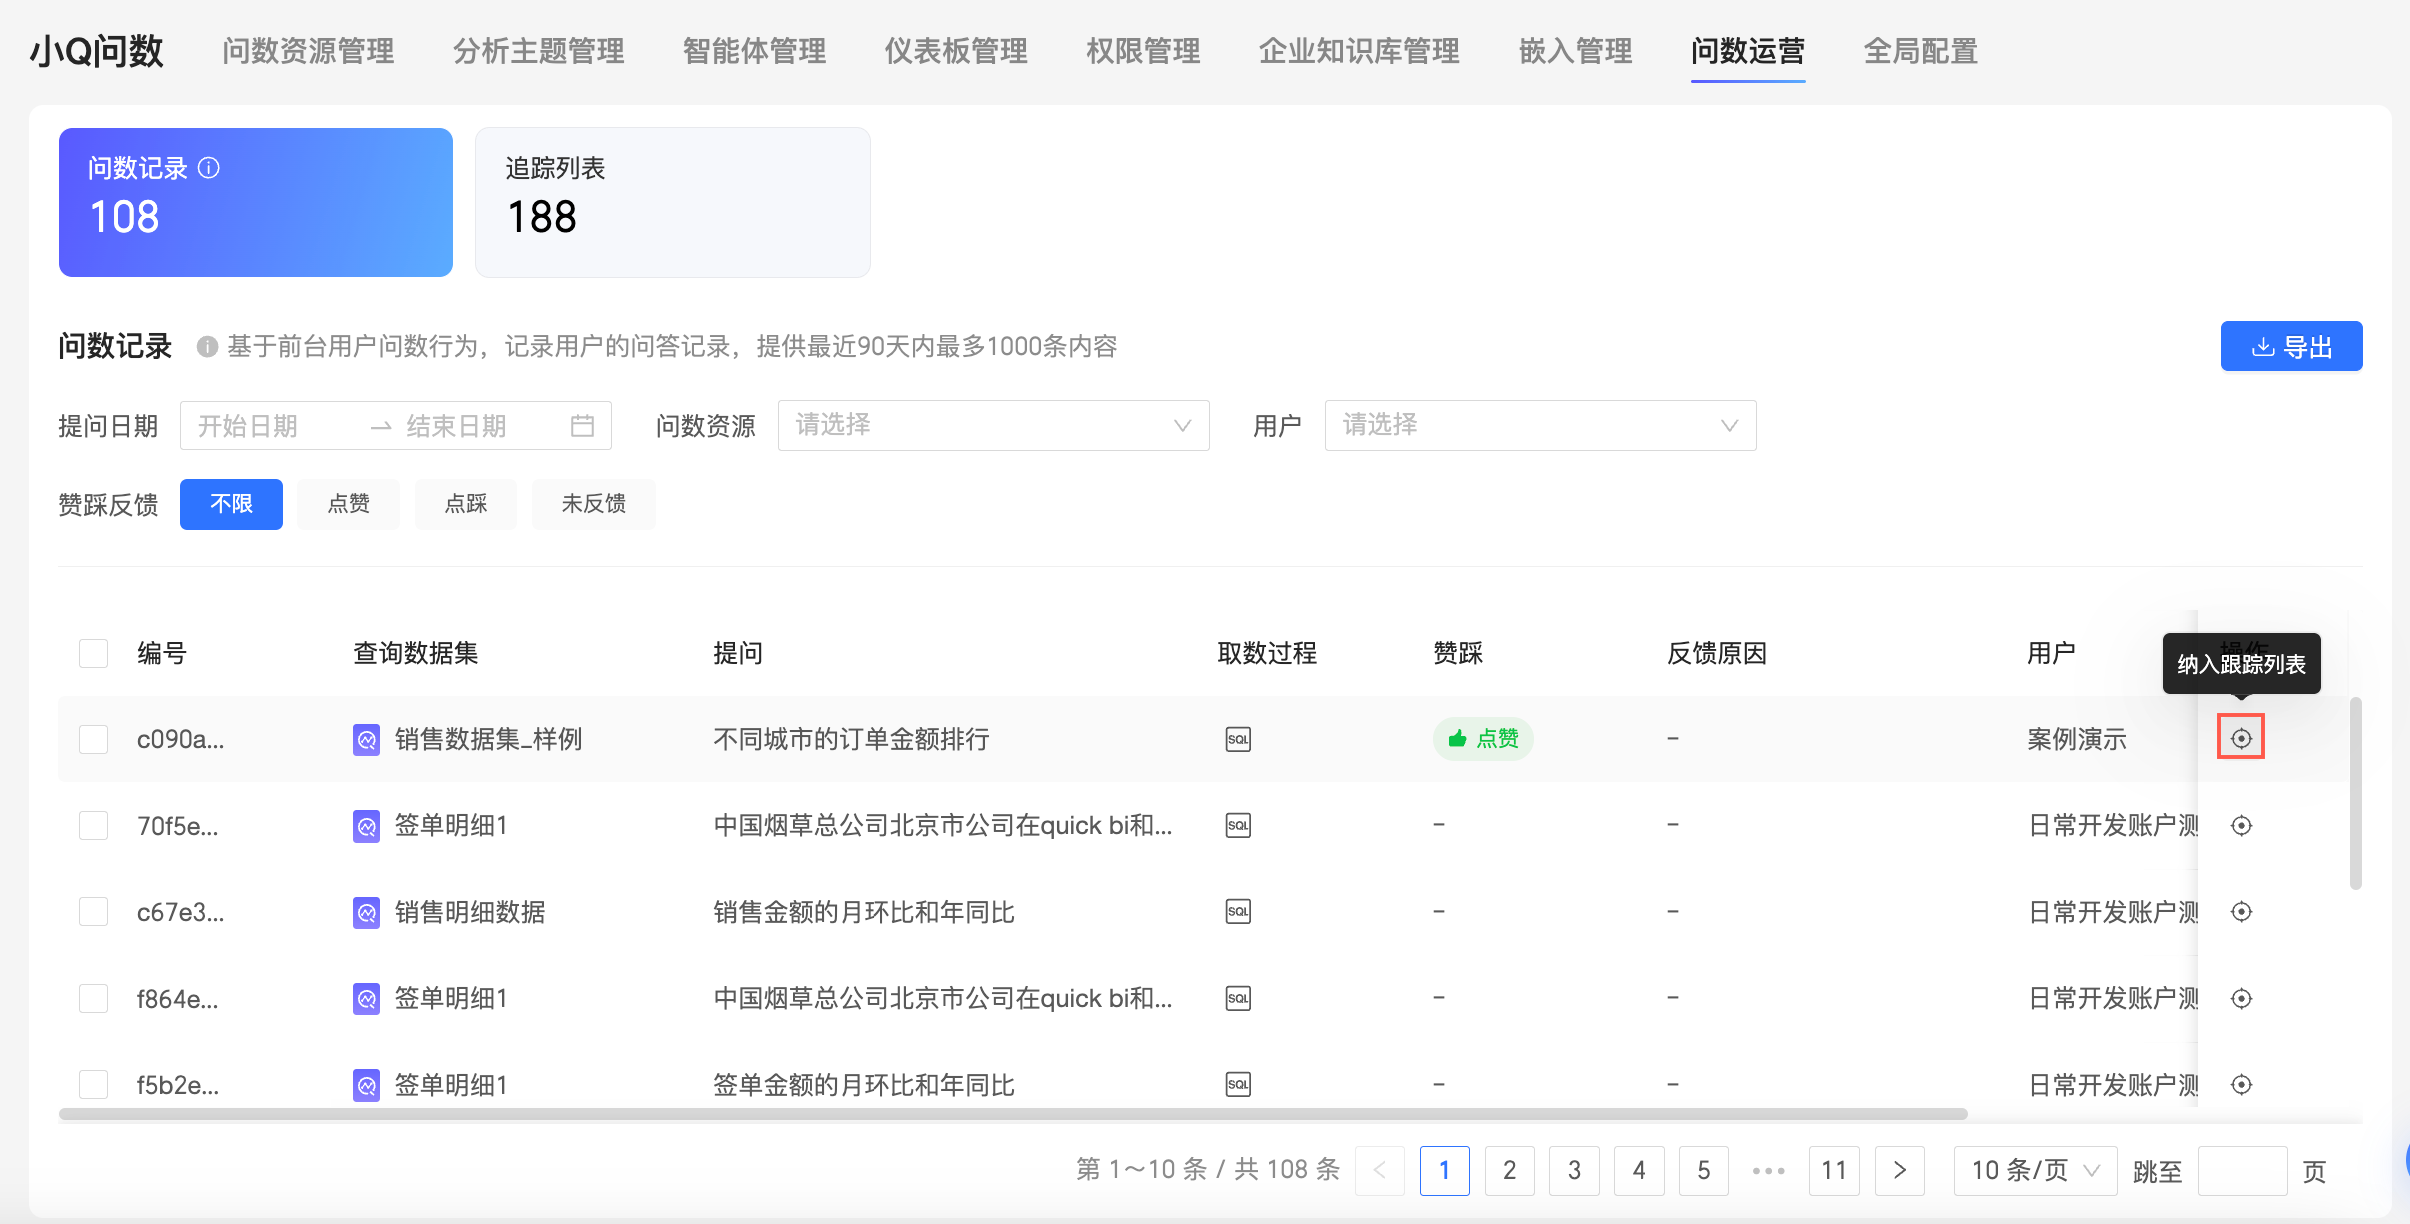The height and width of the screenshot is (1224, 2410).
Task: View SQL process for row c090a
Action: 1238,739
